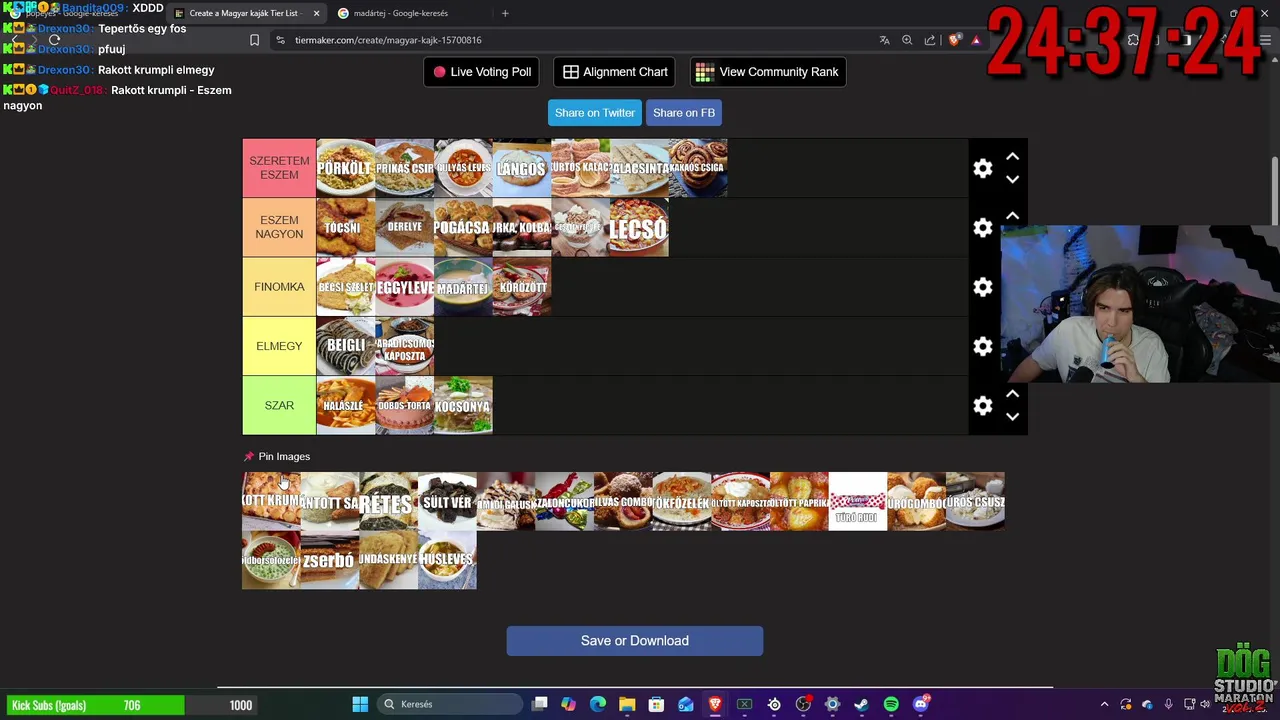Viewport: 1280px width, 720px height.
Task: Move SZERETEM ESZEM row up with arrow
Action: 1012,157
